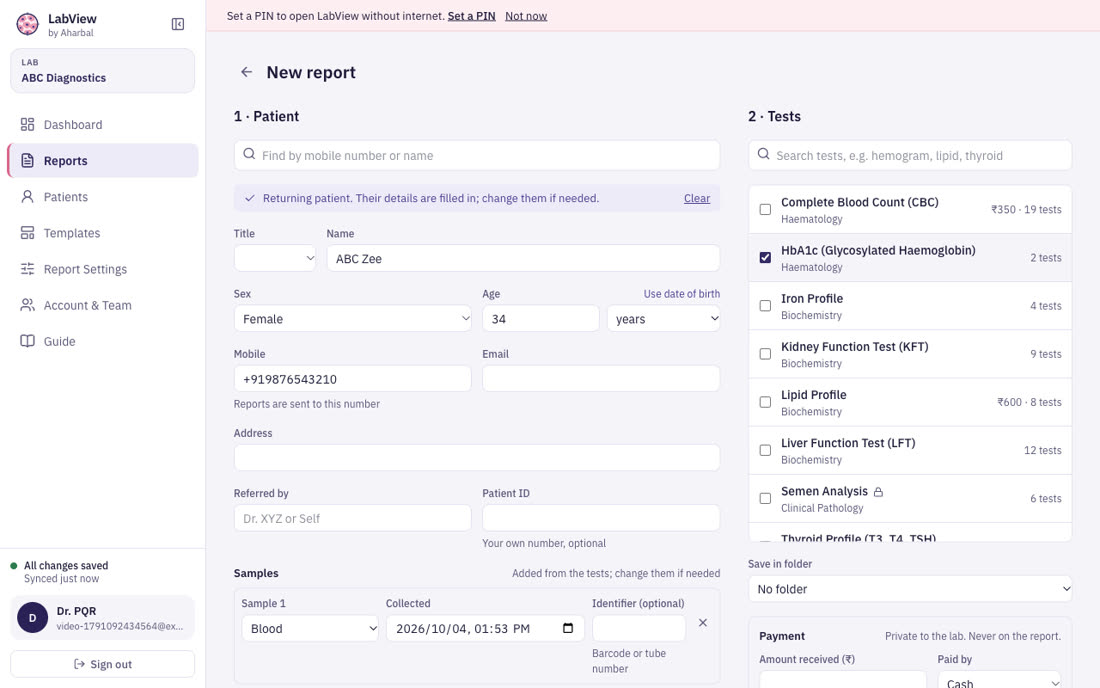Image resolution: width=1100 pixels, height=688 pixels.
Task: Switch to Use date of birth
Action: pos(682,294)
